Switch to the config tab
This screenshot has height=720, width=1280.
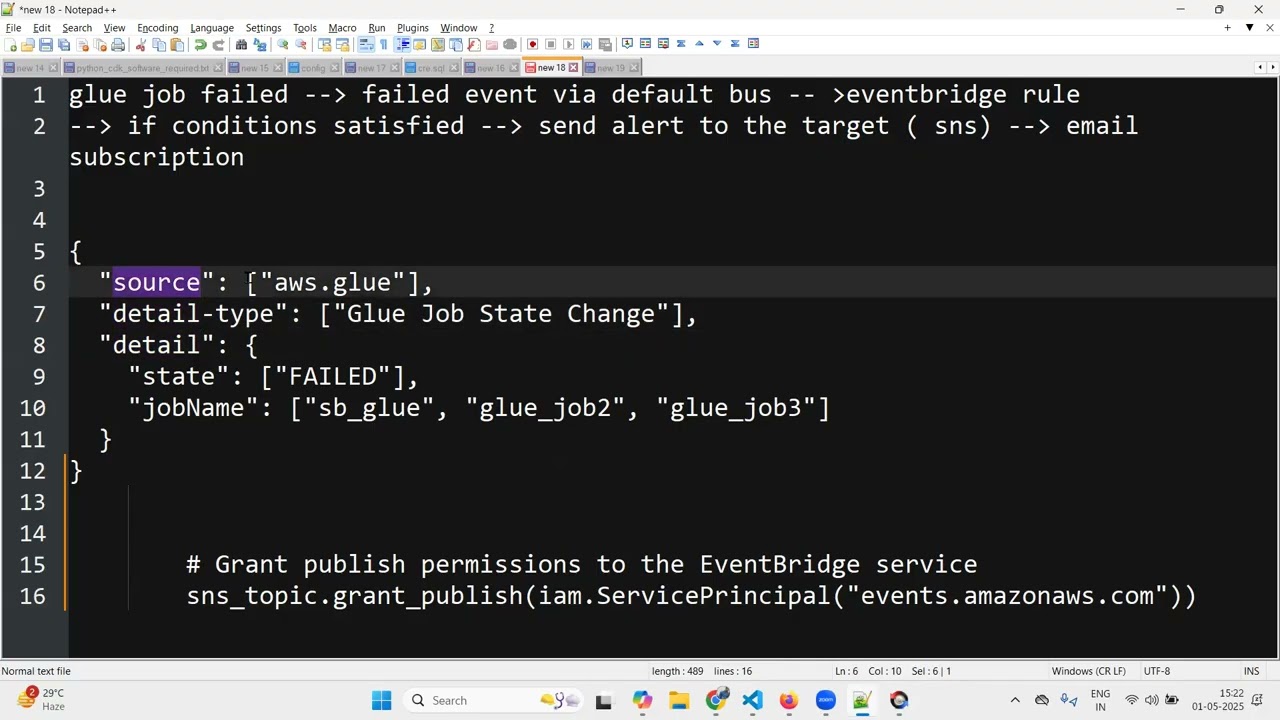(x=313, y=68)
